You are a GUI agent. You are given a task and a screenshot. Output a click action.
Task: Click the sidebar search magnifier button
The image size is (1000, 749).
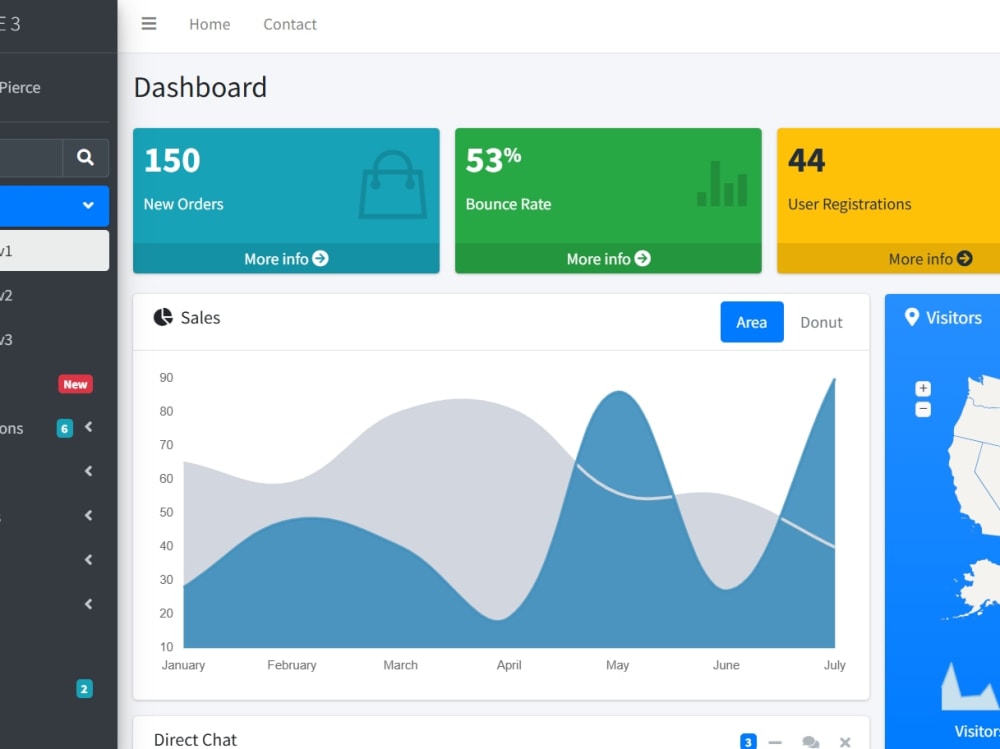85,158
